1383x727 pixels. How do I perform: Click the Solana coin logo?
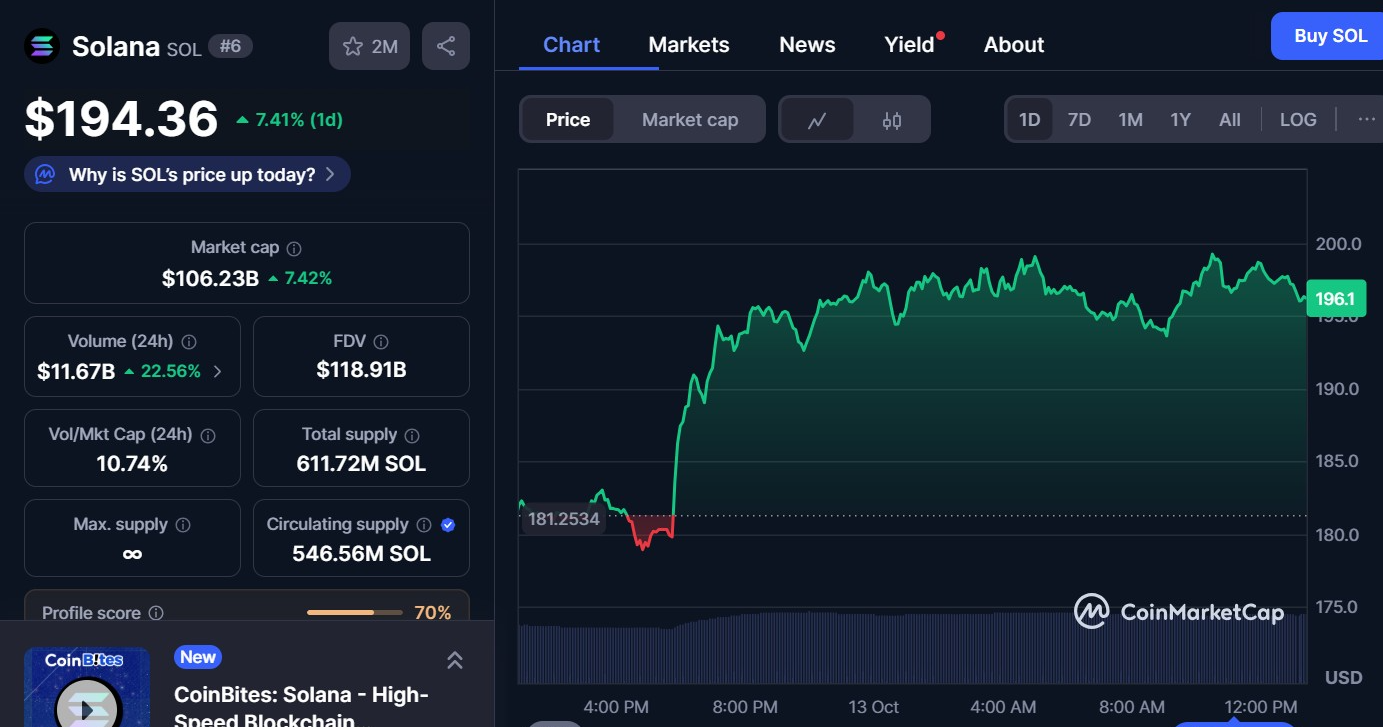(42, 44)
